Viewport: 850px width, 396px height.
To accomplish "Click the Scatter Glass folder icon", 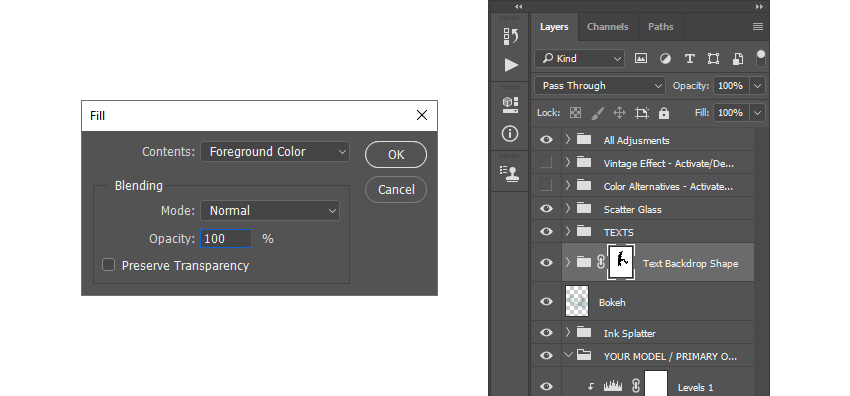I will click(584, 209).
